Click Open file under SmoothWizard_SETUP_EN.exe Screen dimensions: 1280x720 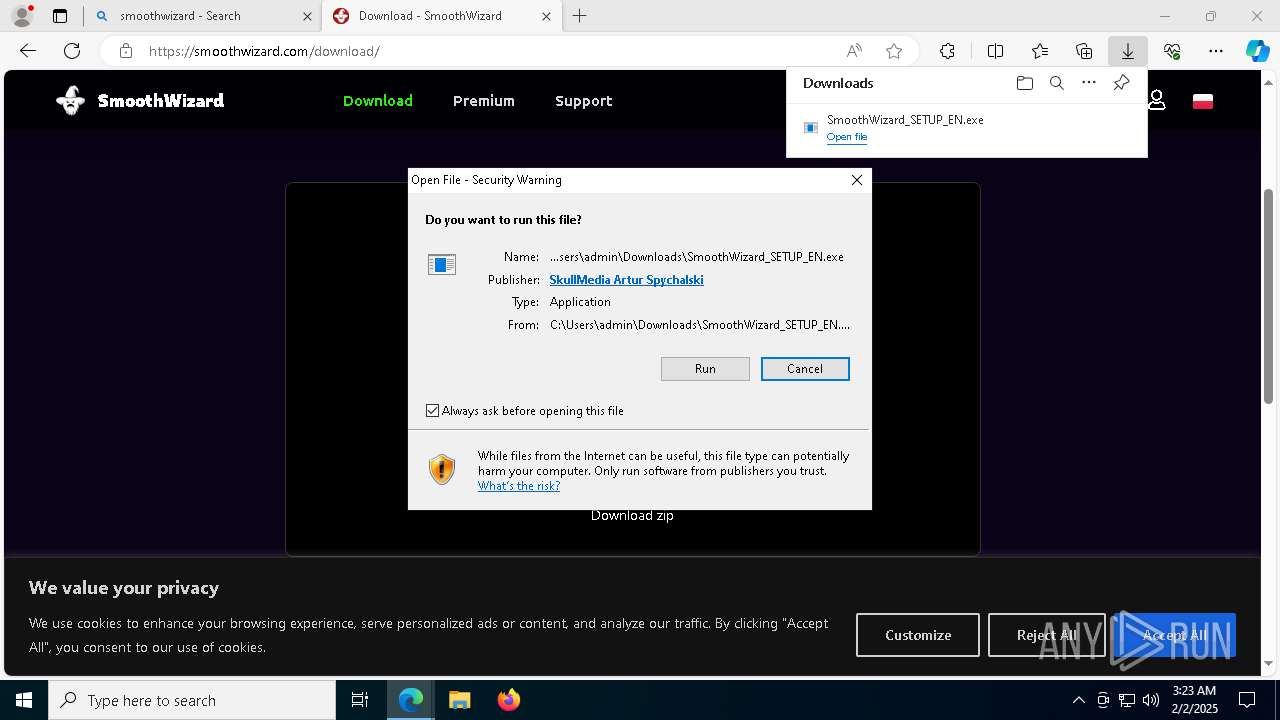coord(847,137)
